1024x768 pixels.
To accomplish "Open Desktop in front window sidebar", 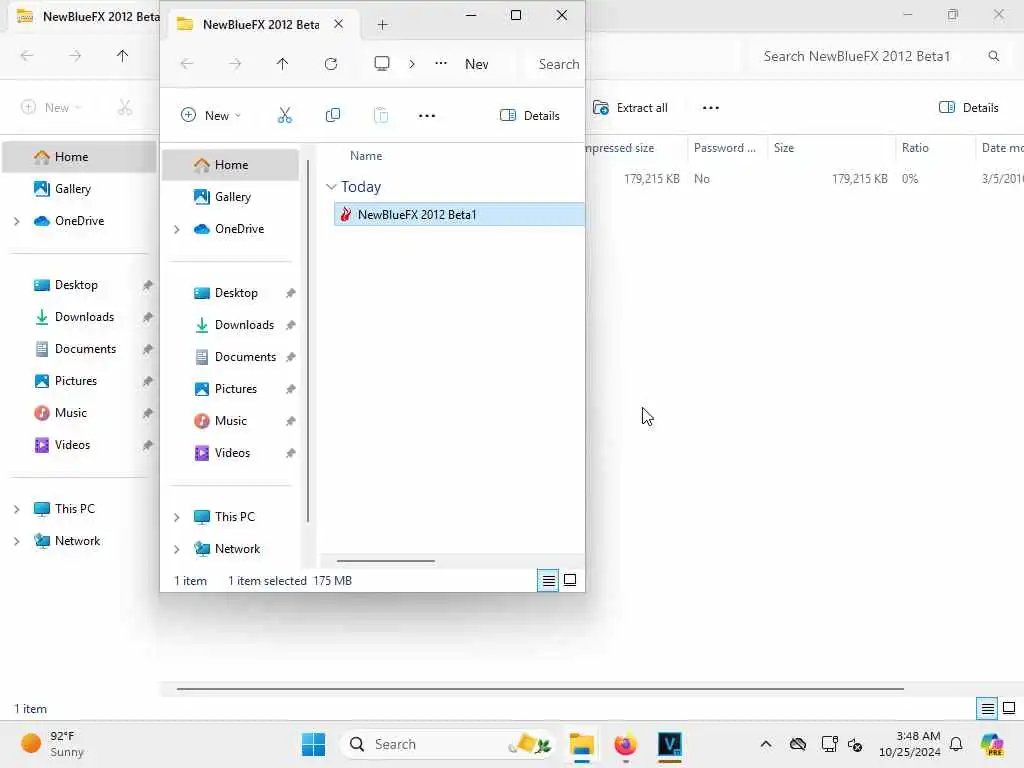I will pos(231,293).
